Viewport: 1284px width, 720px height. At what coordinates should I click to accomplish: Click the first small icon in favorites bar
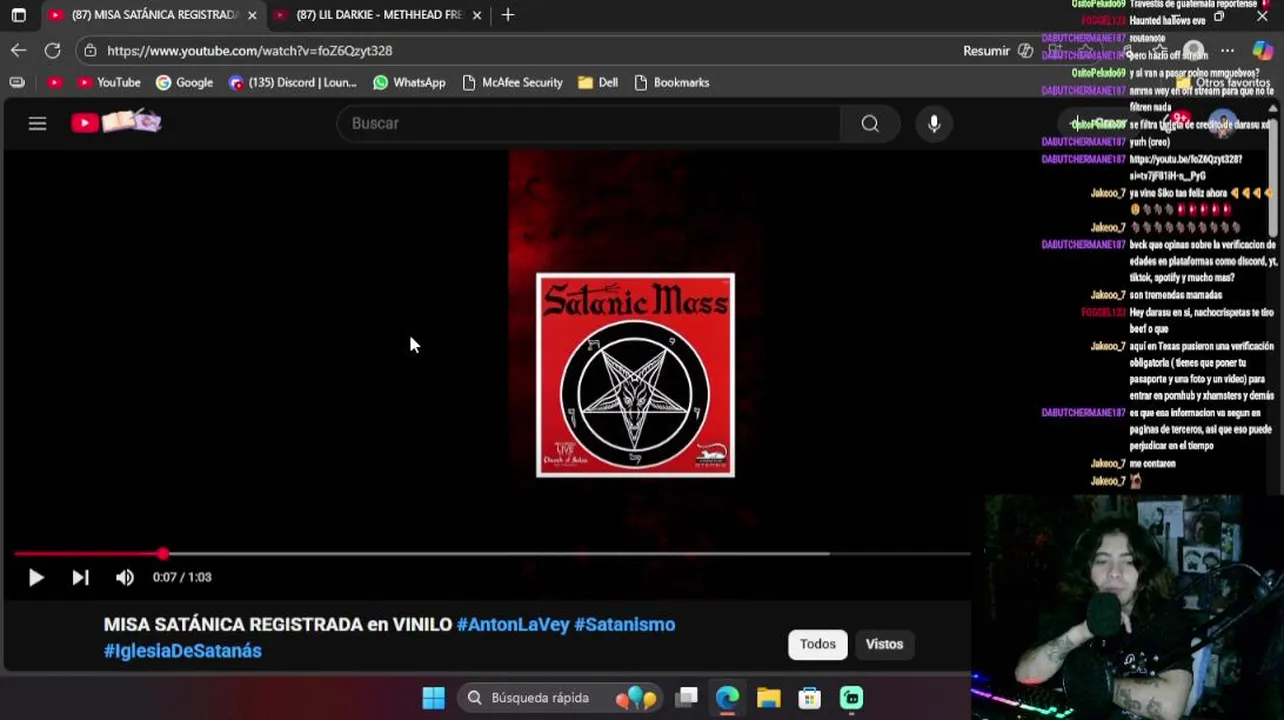coord(17,82)
